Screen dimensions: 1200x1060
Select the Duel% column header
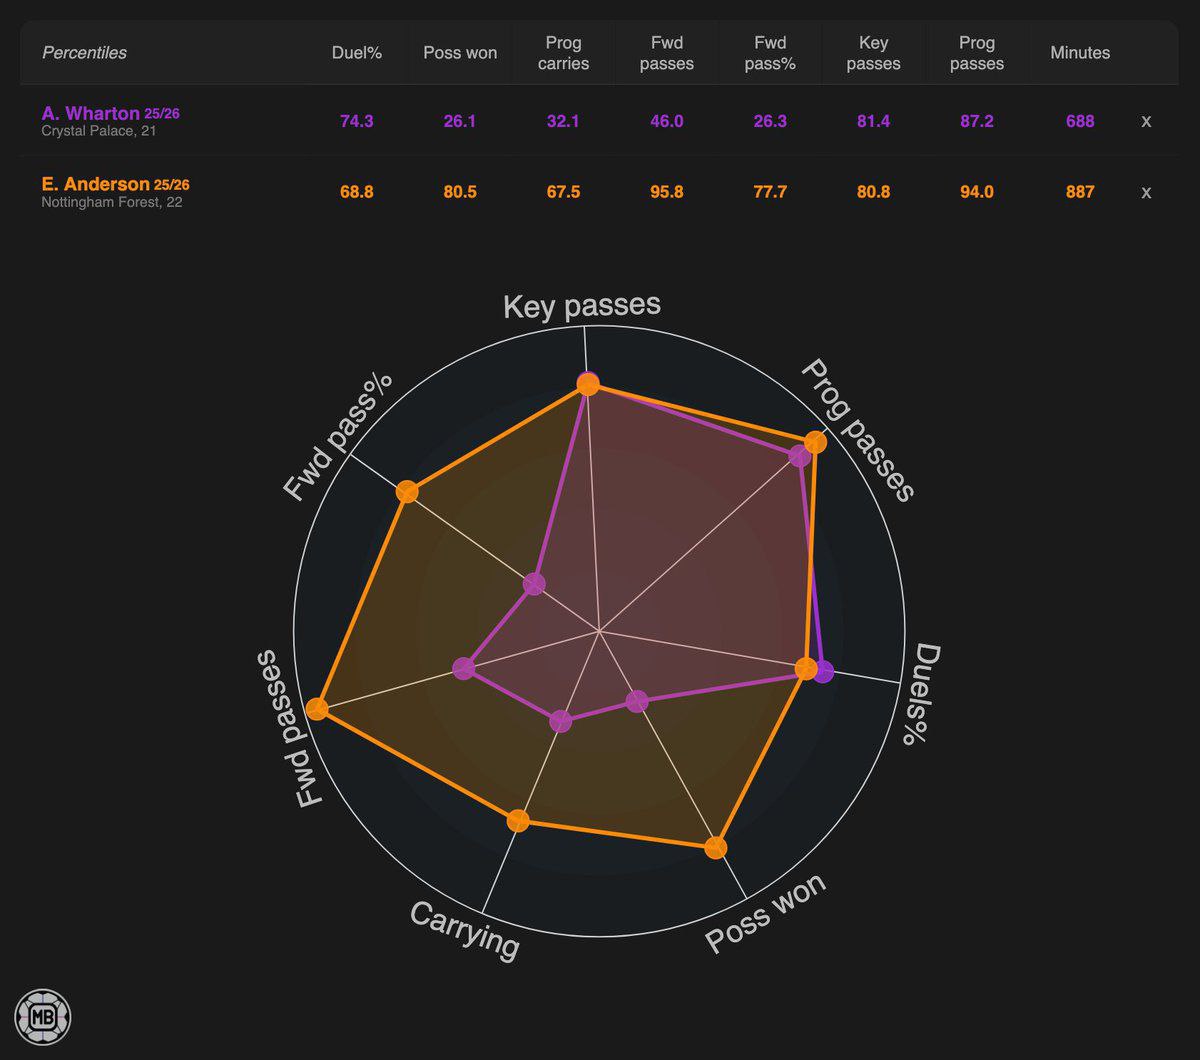click(357, 53)
